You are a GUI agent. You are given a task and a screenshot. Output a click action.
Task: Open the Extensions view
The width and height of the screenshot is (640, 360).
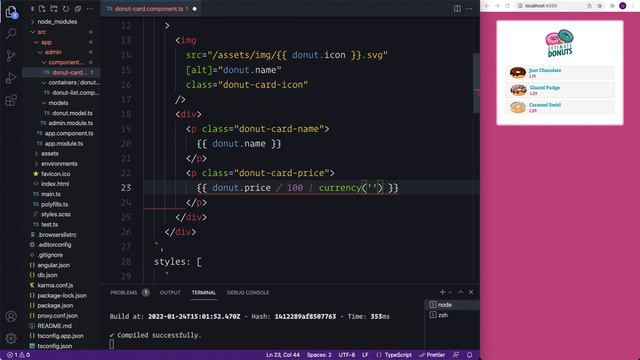[x=11, y=100]
